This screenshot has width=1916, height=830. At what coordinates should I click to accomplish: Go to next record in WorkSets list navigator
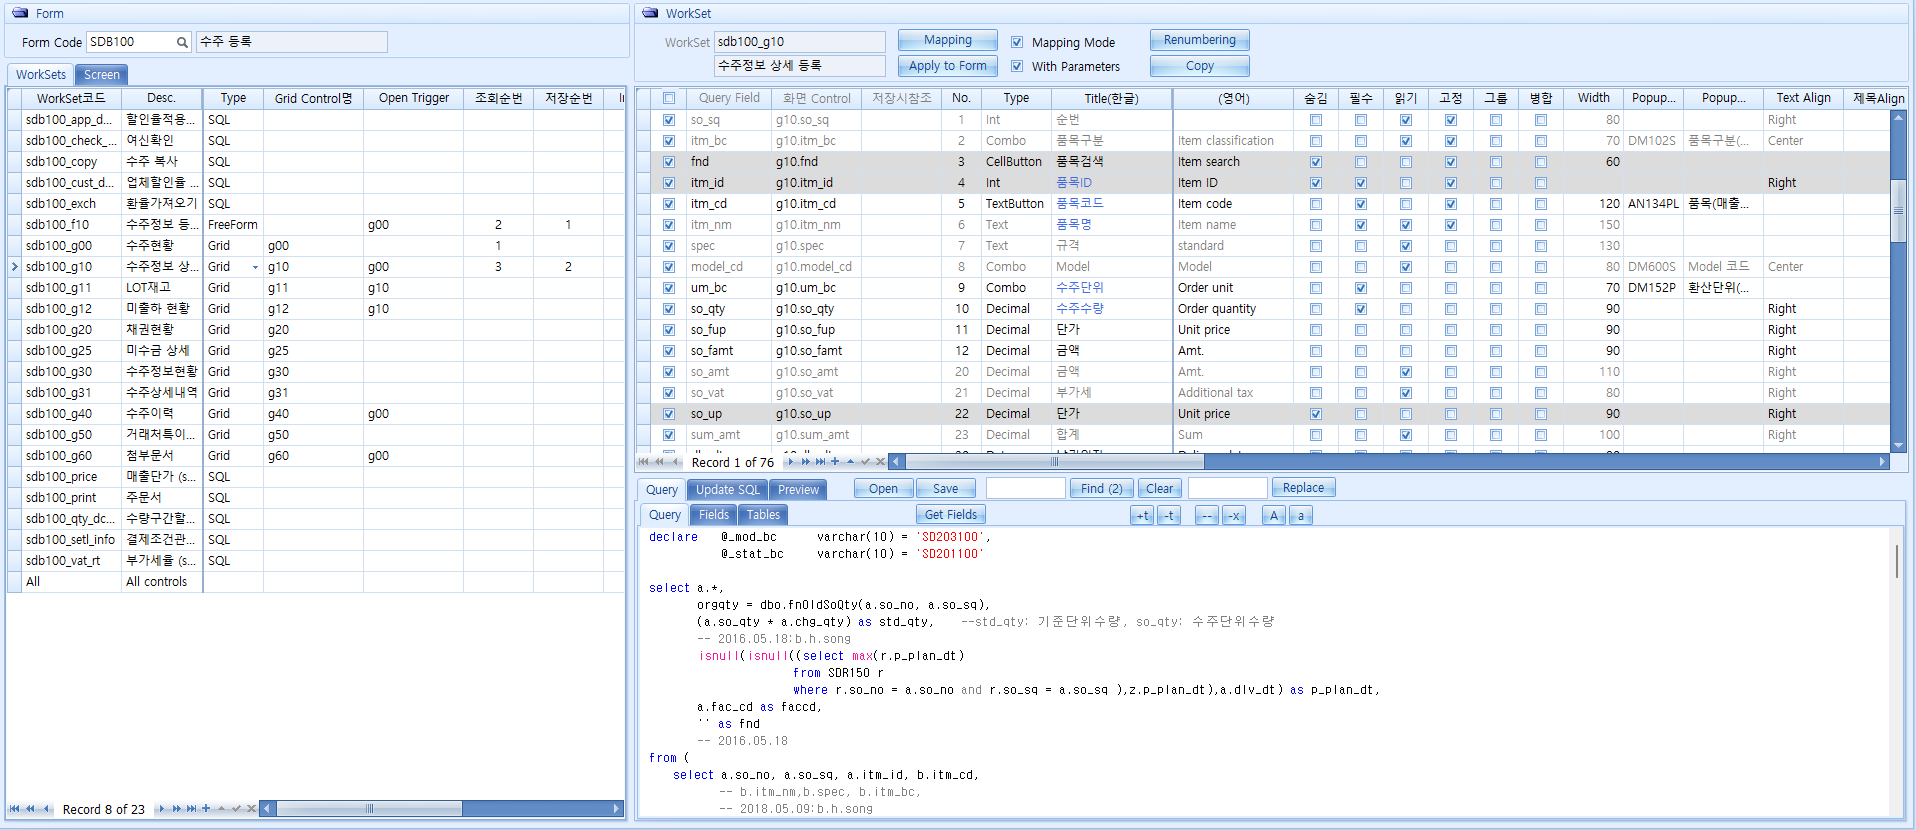coord(162,809)
